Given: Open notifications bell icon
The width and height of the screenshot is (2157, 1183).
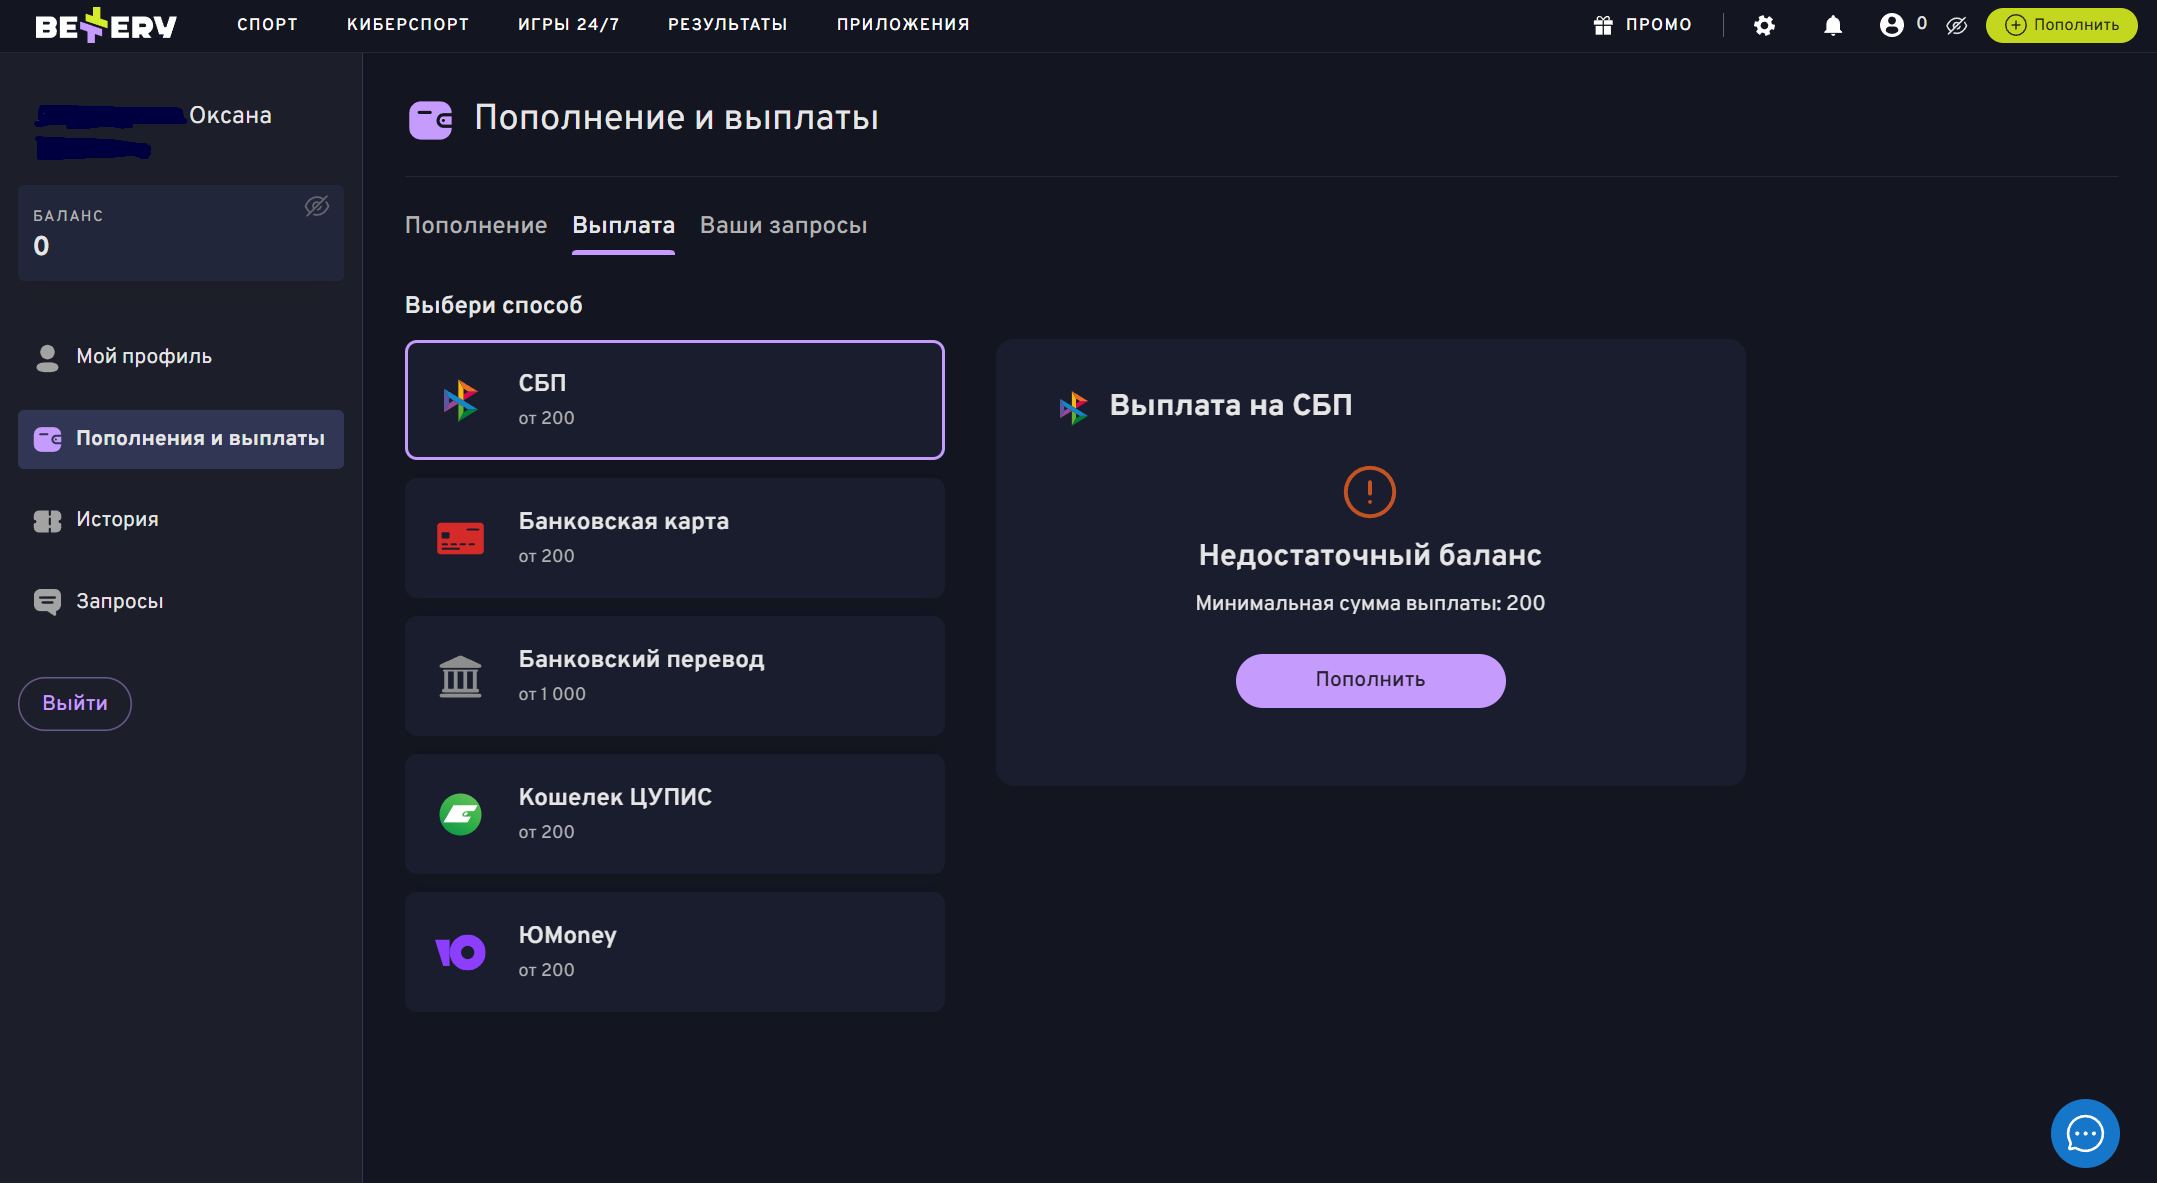Looking at the screenshot, I should tap(1832, 26).
